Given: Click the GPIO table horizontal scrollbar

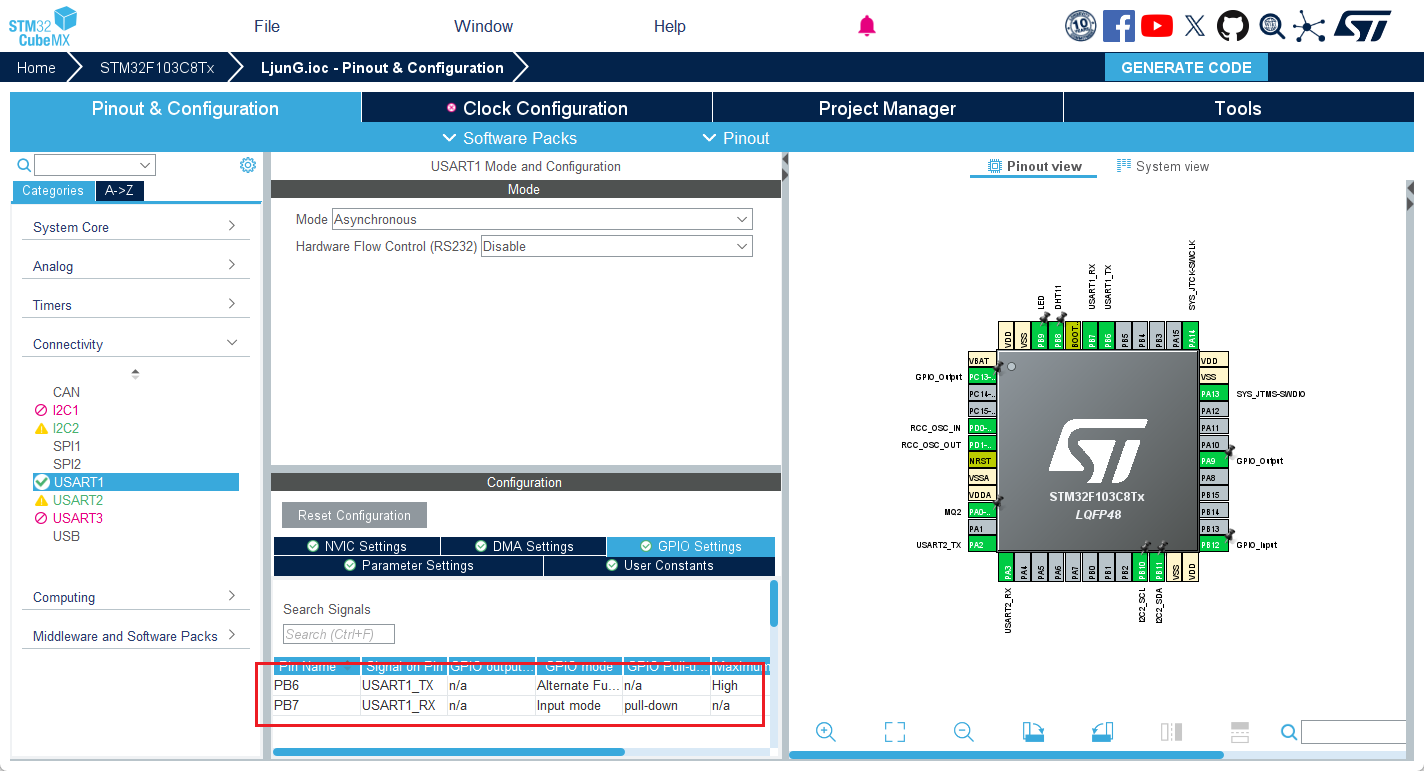Looking at the screenshot, I should tap(449, 752).
